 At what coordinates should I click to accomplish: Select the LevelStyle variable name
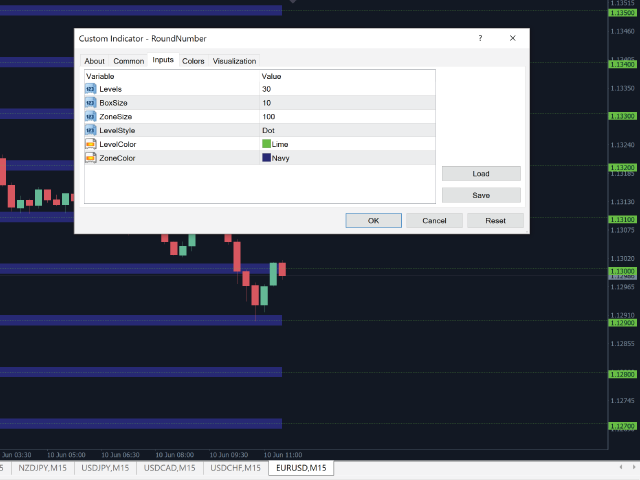pos(117,131)
